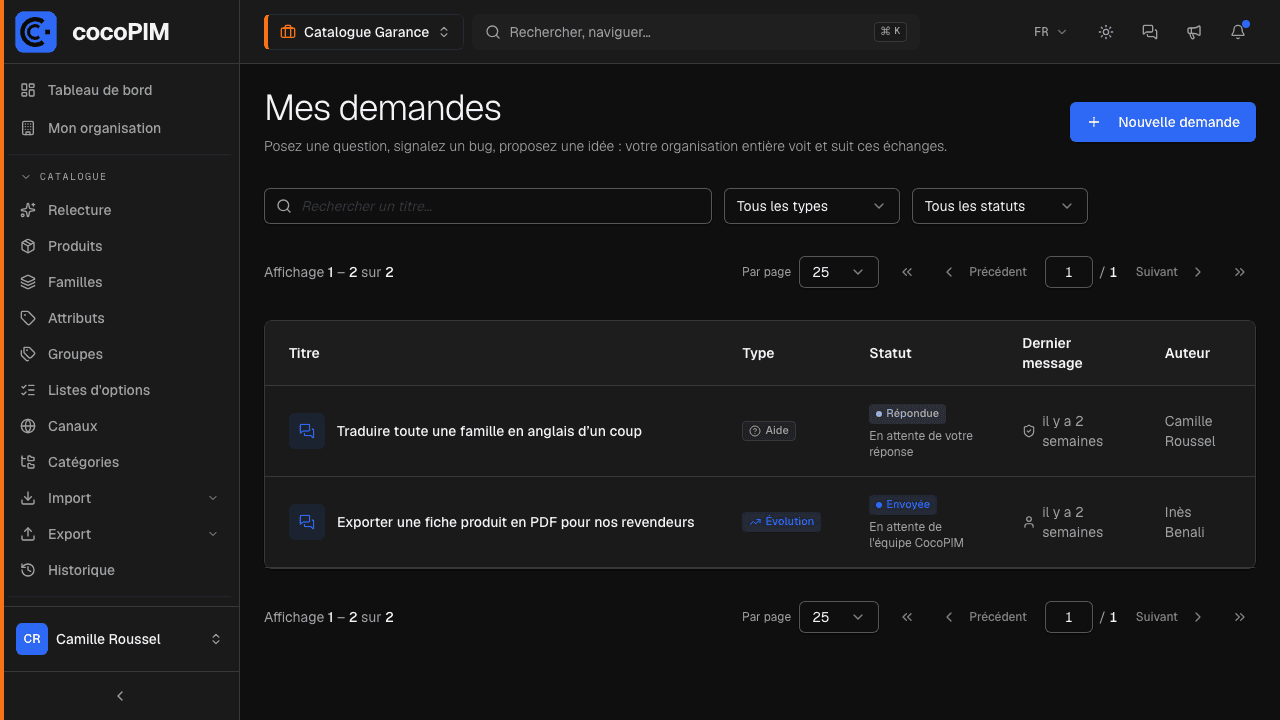Open the announcements megaphone icon
1280x720 pixels.
tap(1194, 32)
